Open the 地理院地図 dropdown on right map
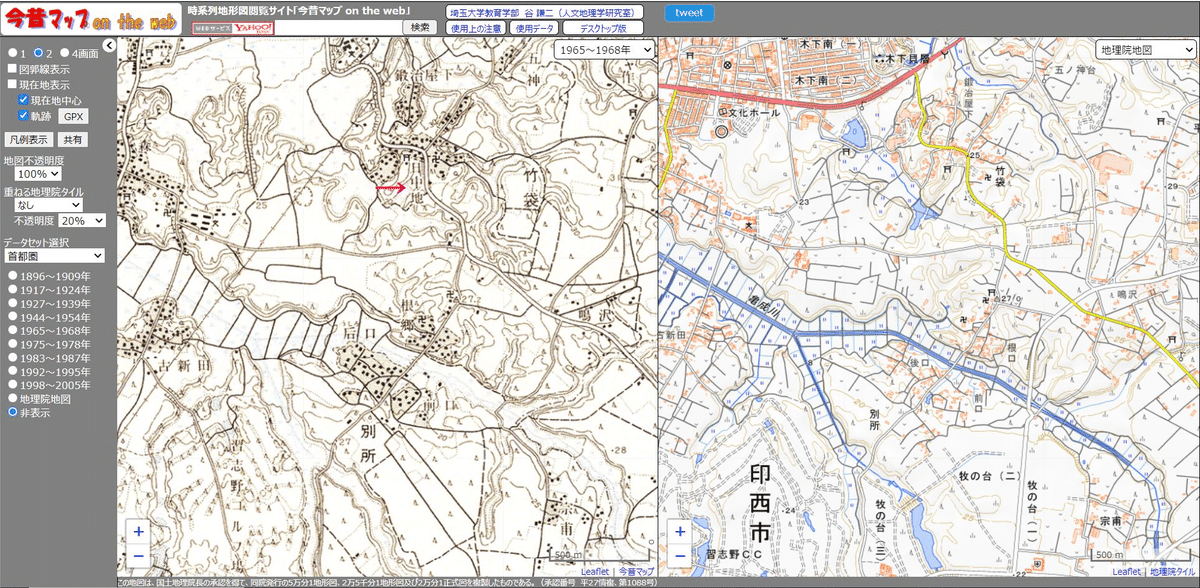Image resolution: width=1200 pixels, height=588 pixels. pyautogui.click(x=1145, y=49)
